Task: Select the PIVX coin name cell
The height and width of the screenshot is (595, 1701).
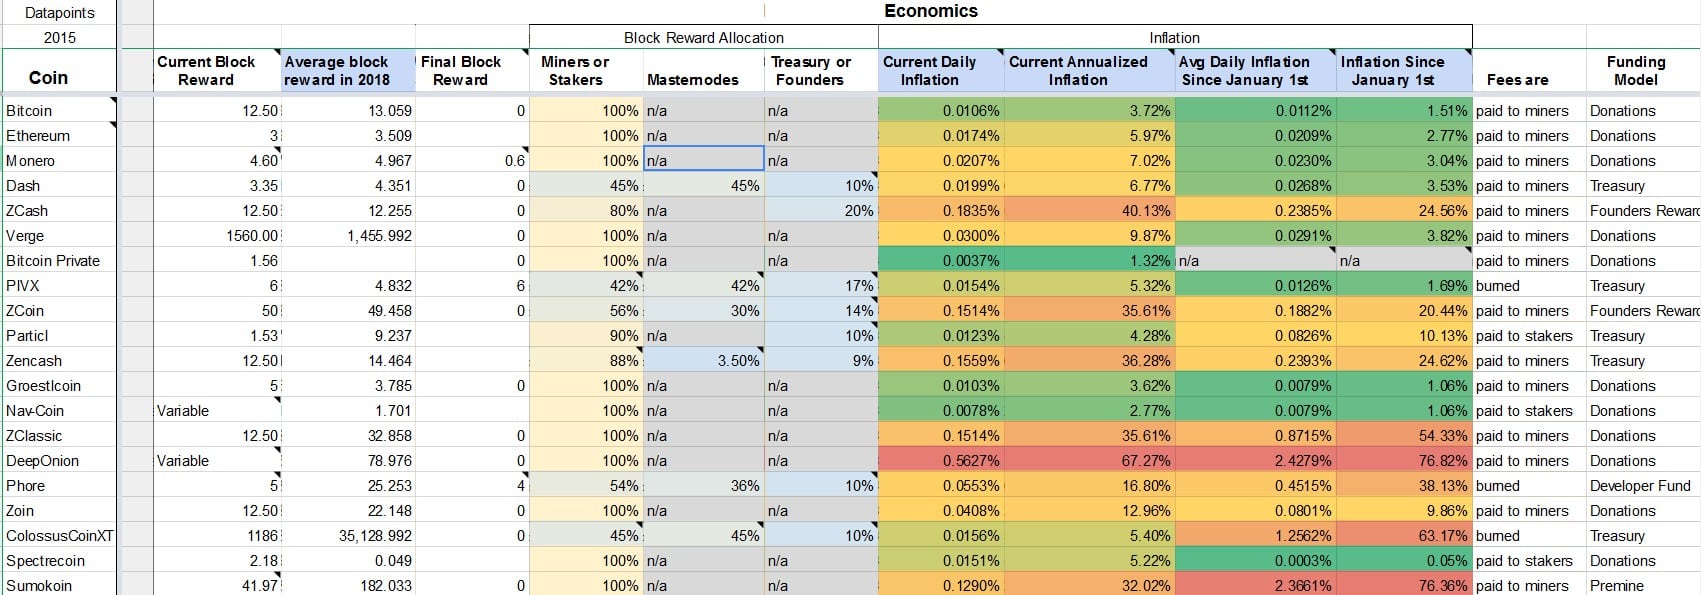Action: click(x=59, y=285)
